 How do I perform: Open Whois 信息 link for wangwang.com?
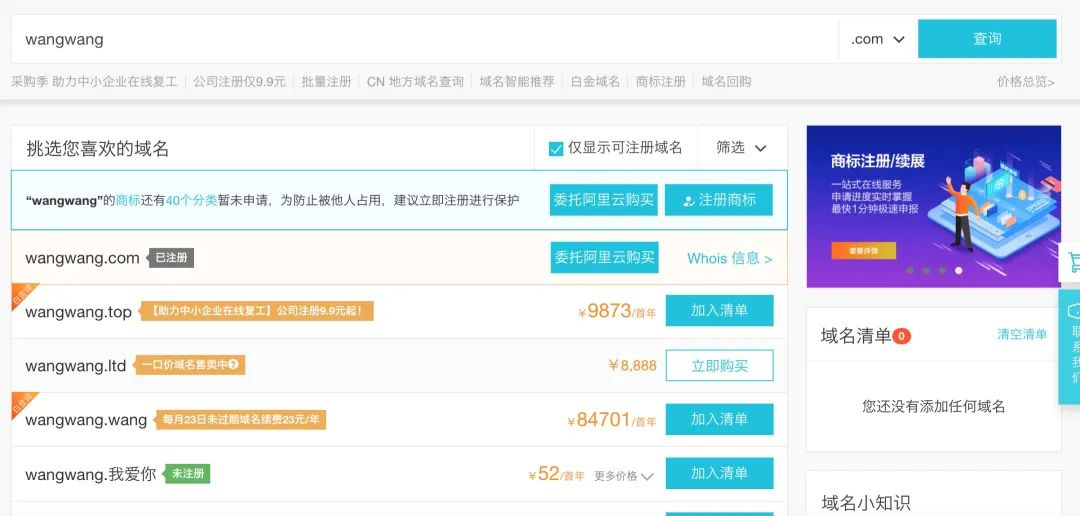(x=729, y=258)
